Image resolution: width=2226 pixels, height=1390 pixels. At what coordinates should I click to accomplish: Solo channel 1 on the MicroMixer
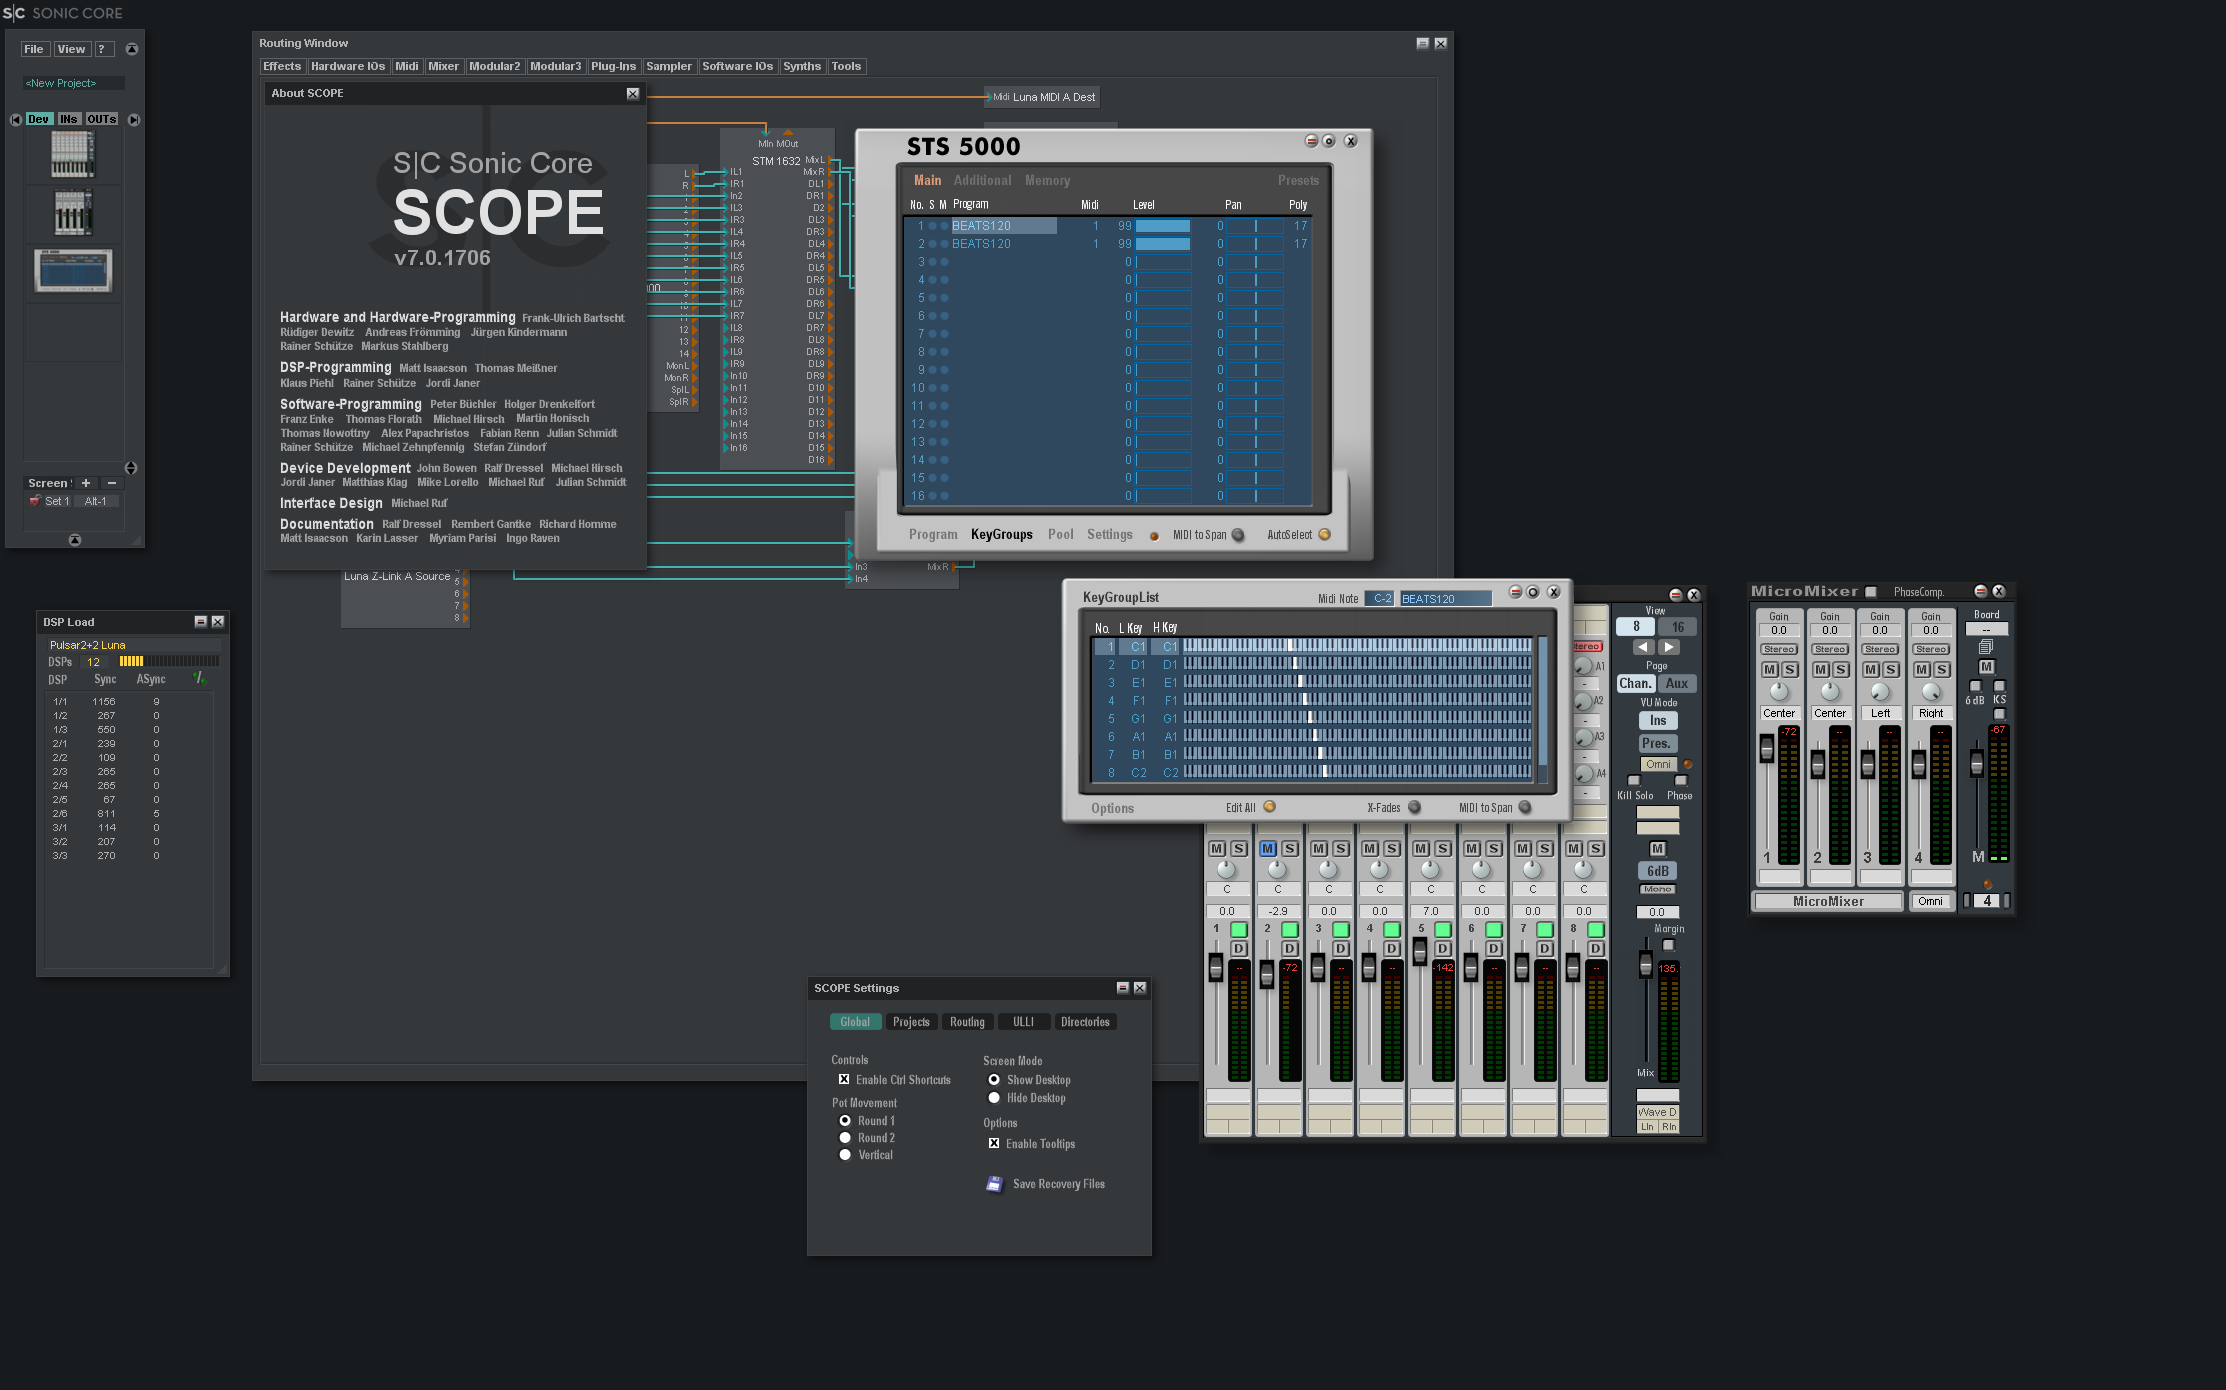(1790, 670)
